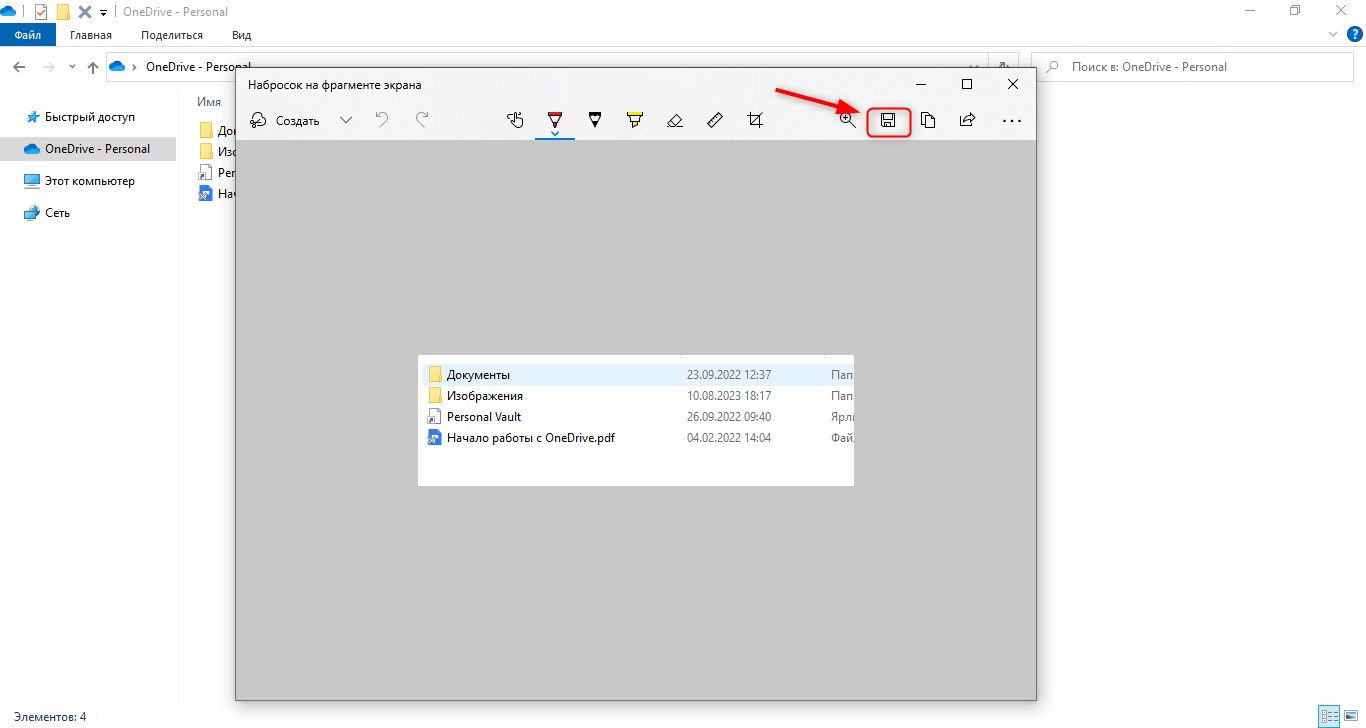Select the touch writing tool
This screenshot has width=1366, height=728.
(x=515, y=120)
